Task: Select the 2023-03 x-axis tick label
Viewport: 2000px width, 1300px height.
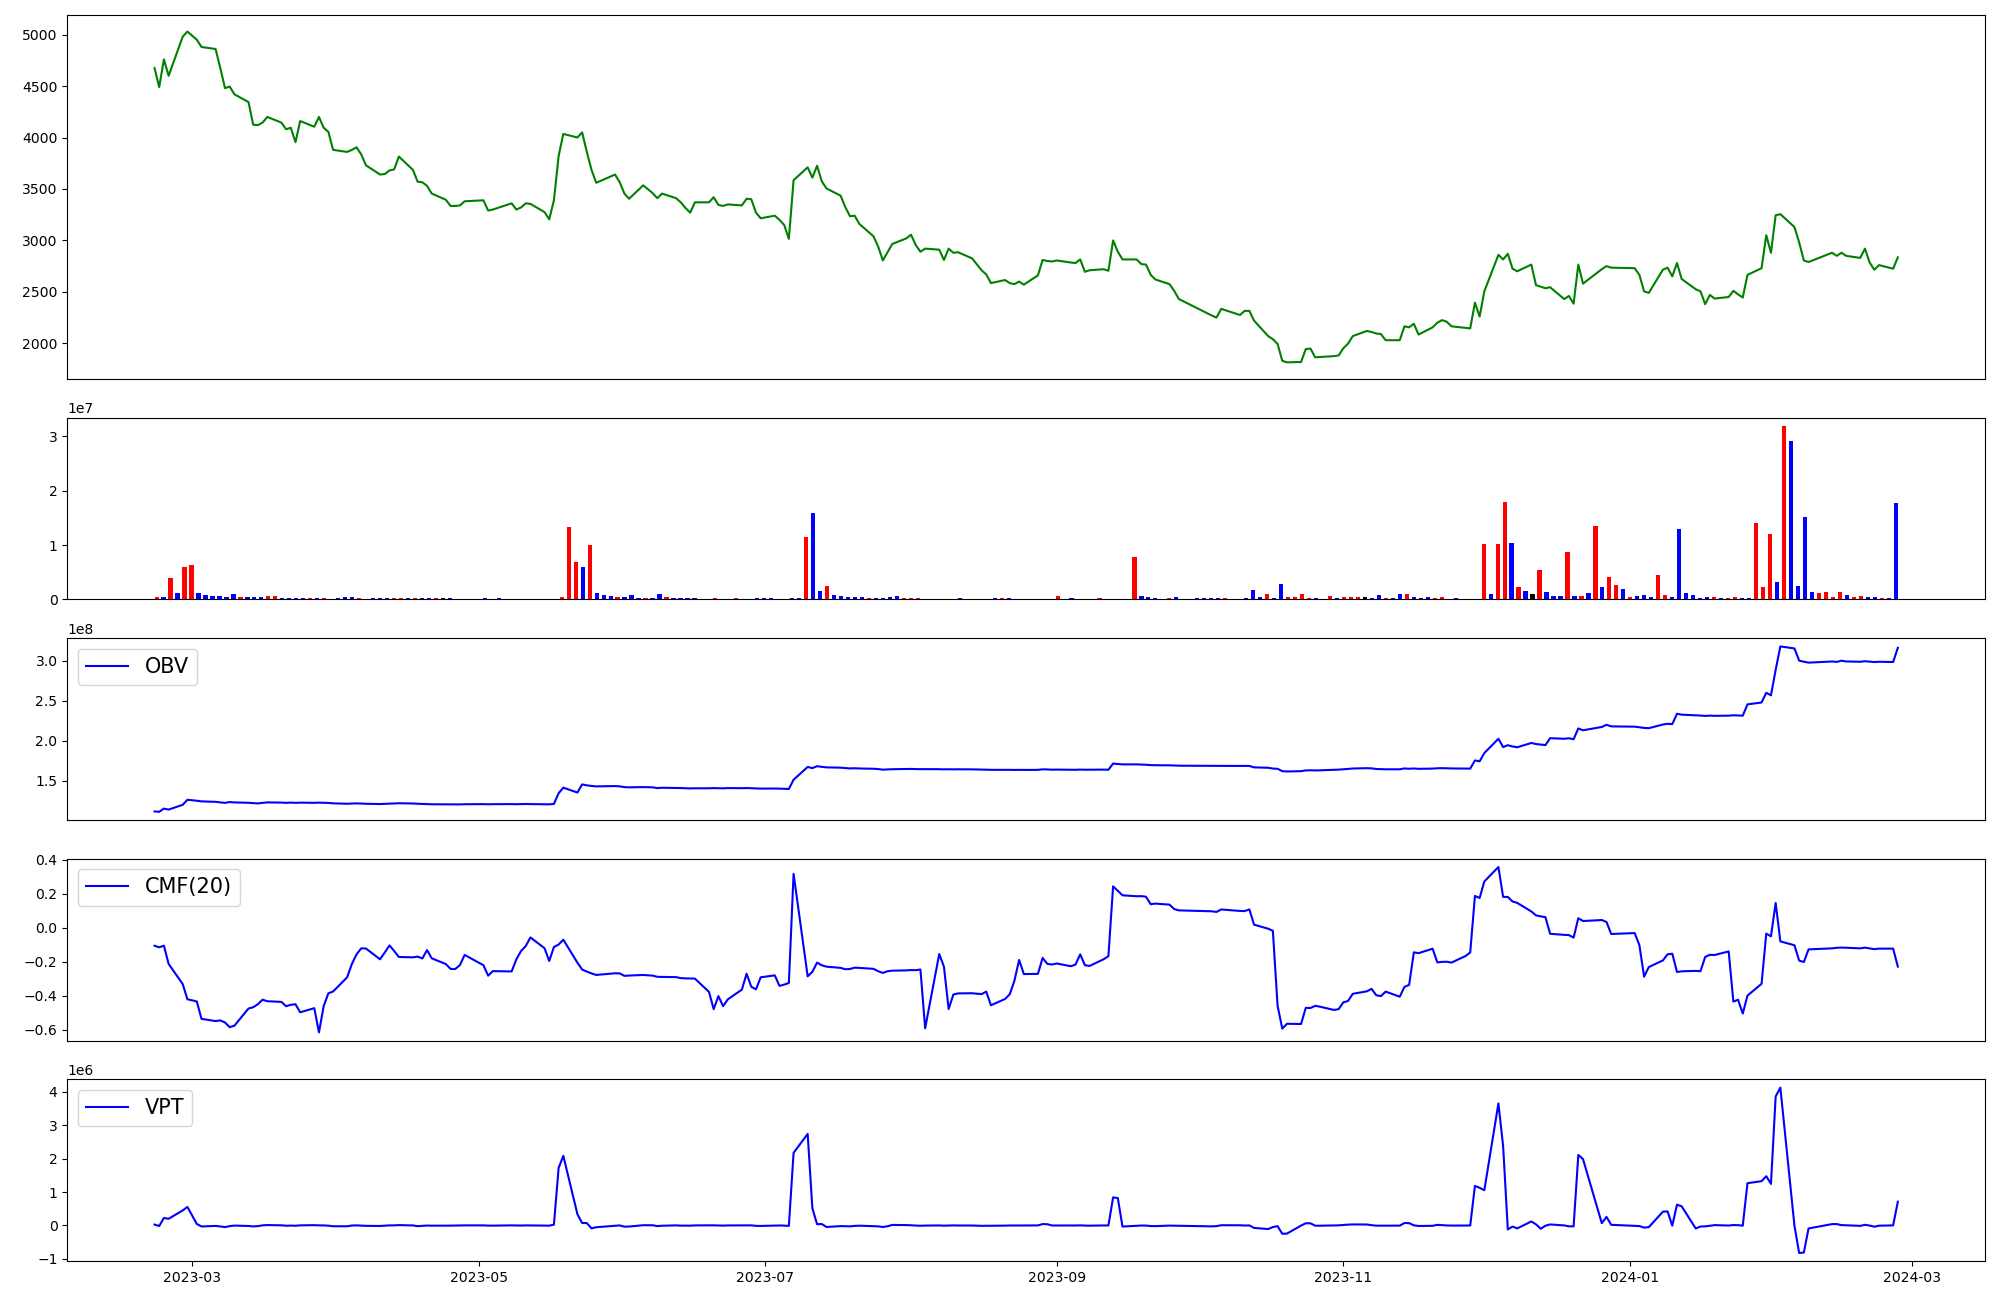Action: coord(192,1277)
